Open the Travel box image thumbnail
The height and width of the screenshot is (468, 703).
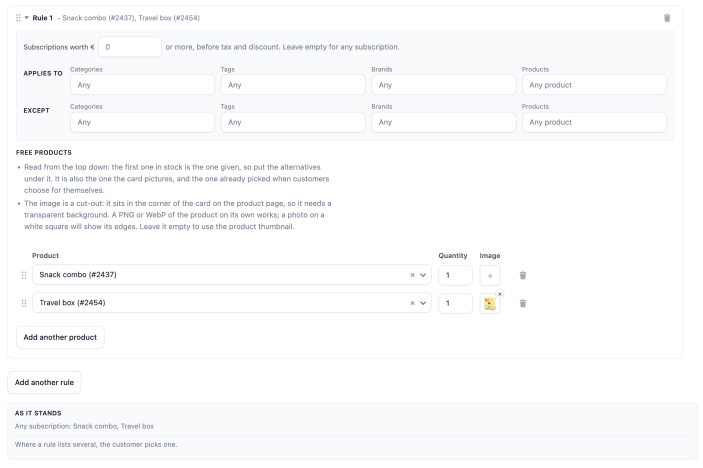point(489,304)
